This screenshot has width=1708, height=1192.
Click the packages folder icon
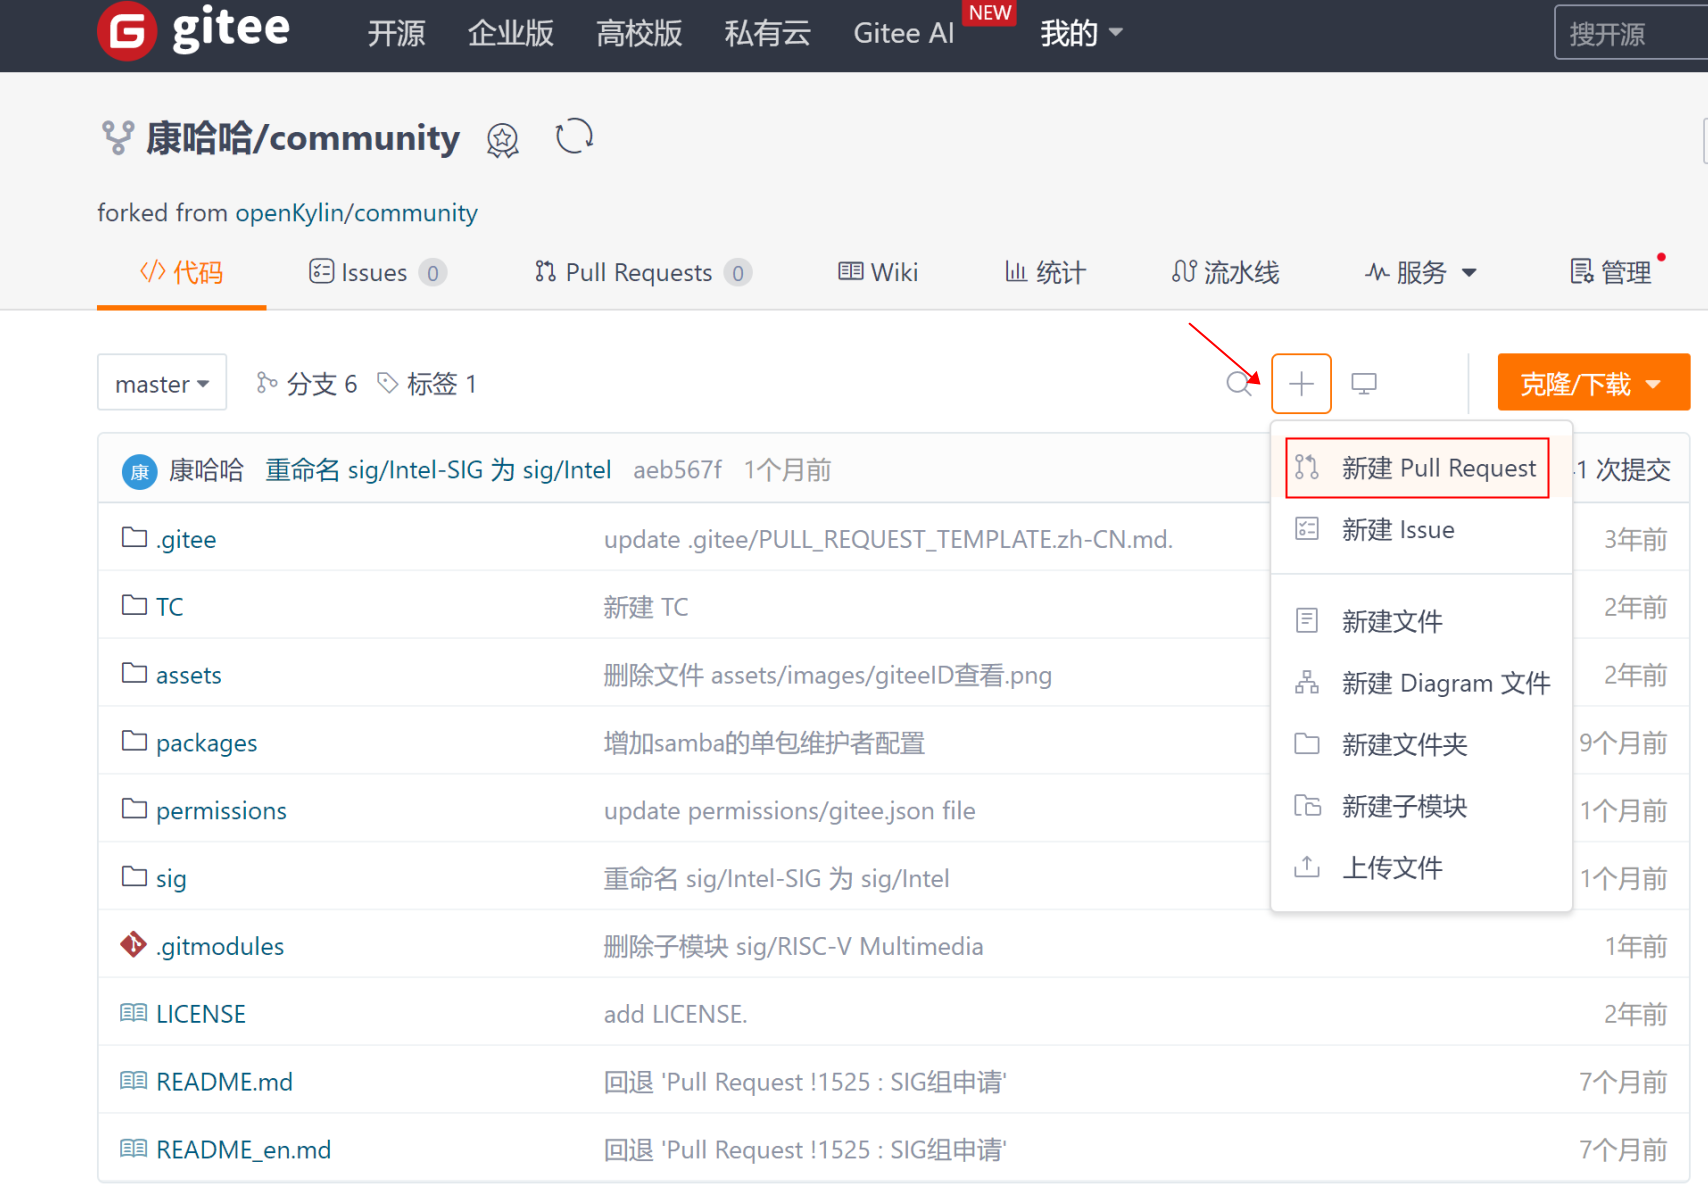134,741
